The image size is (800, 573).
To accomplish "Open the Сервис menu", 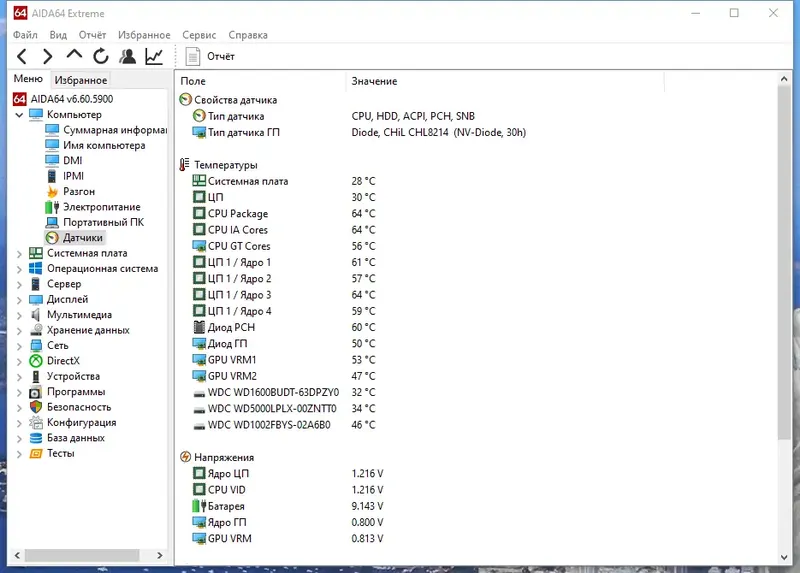I will click(199, 35).
